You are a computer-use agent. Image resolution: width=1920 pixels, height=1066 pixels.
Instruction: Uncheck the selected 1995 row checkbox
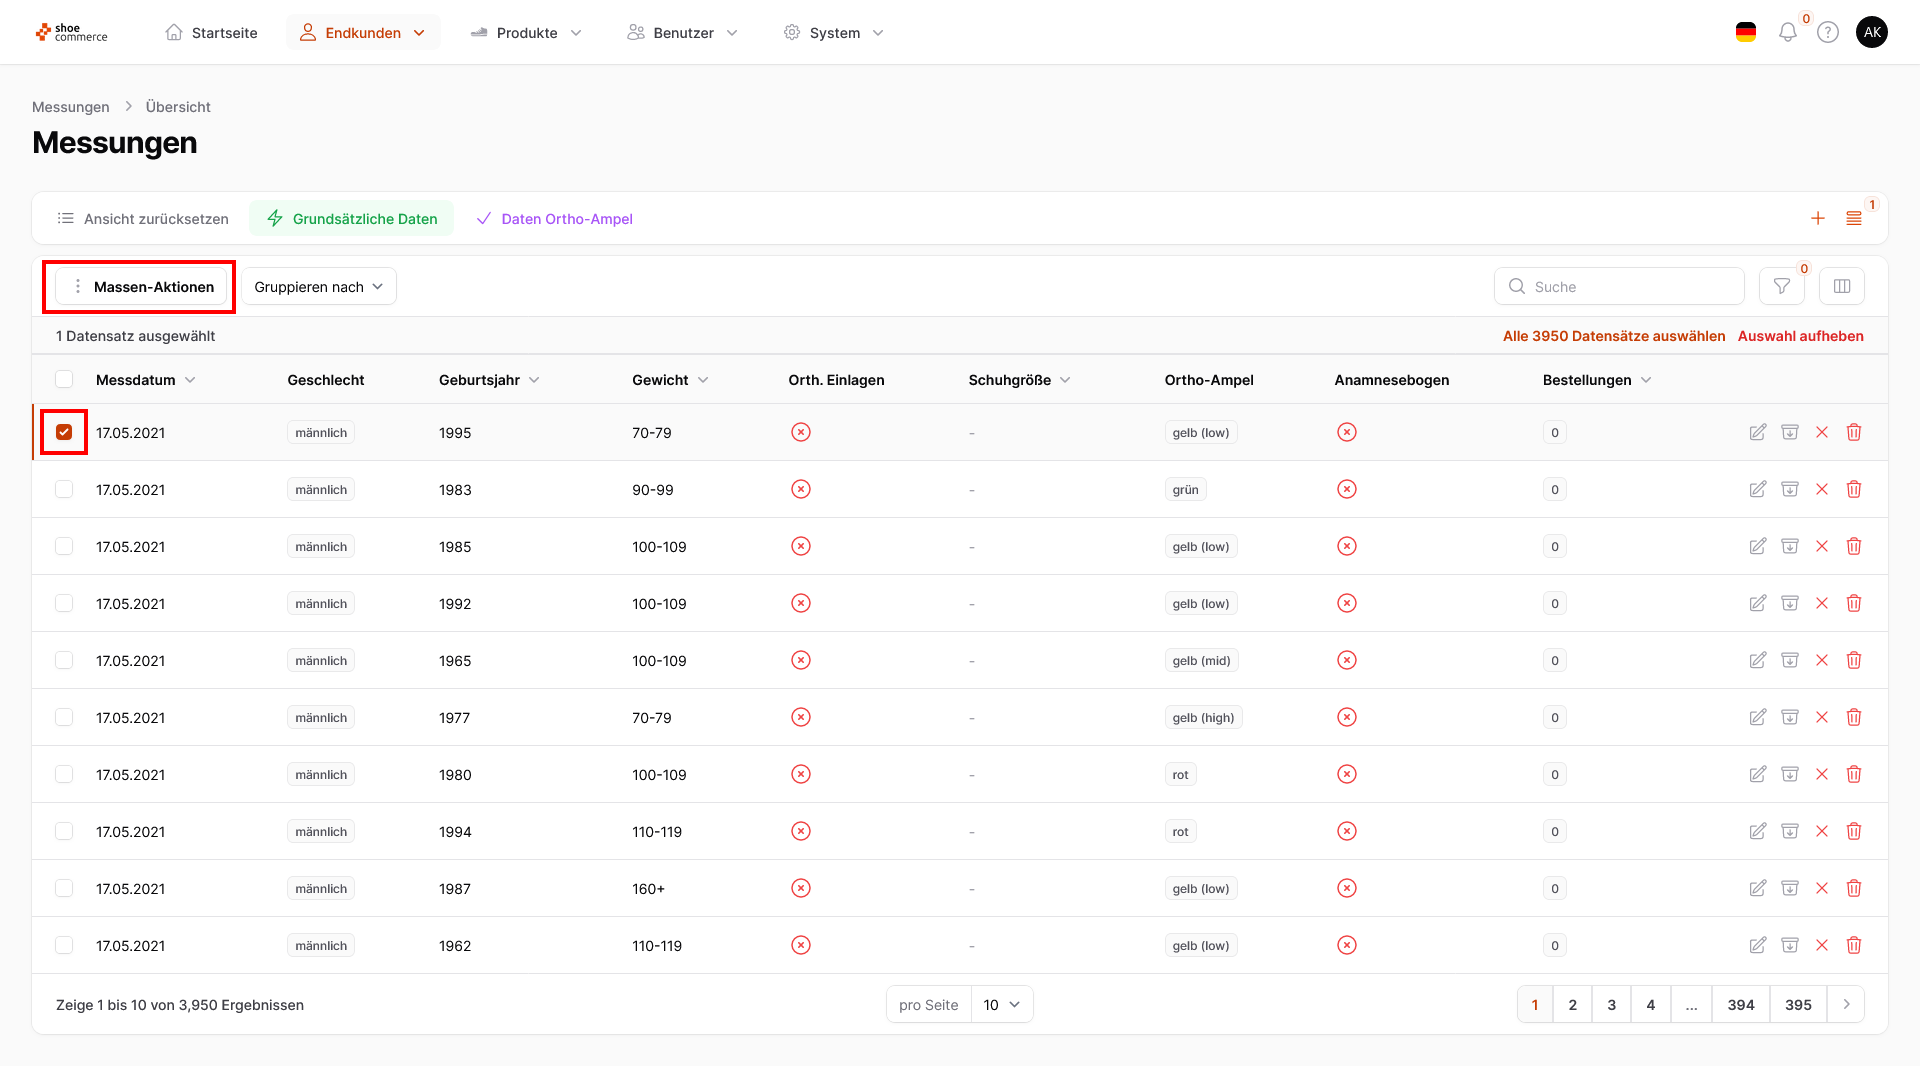64,433
